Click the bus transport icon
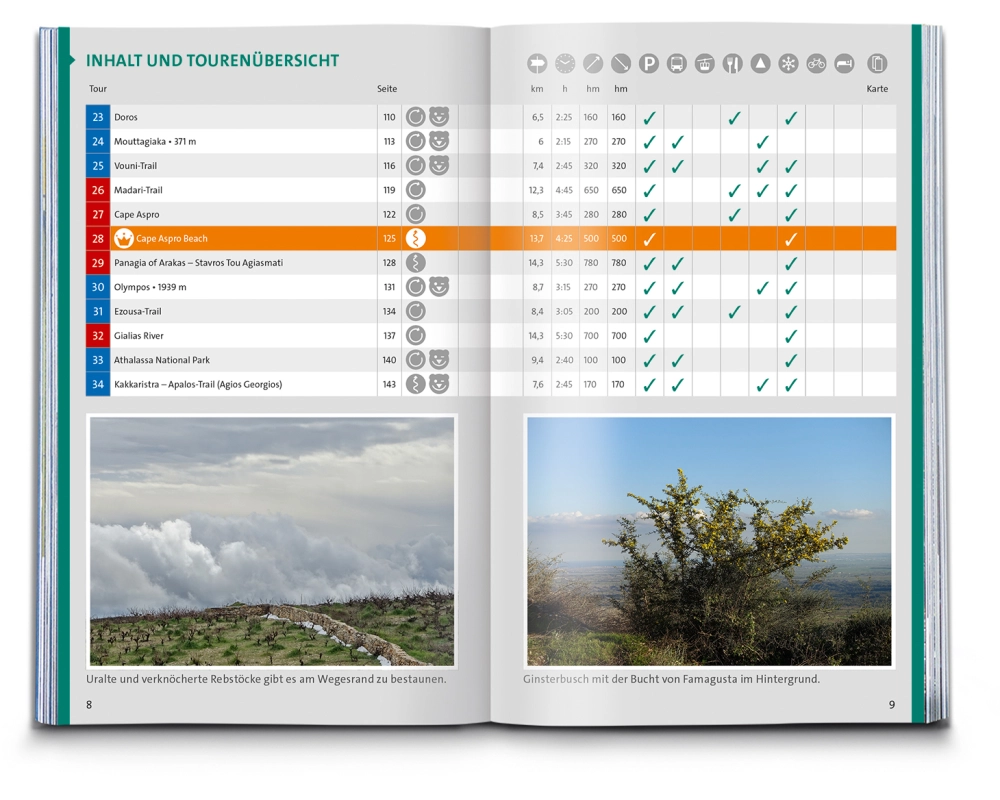 tap(677, 64)
